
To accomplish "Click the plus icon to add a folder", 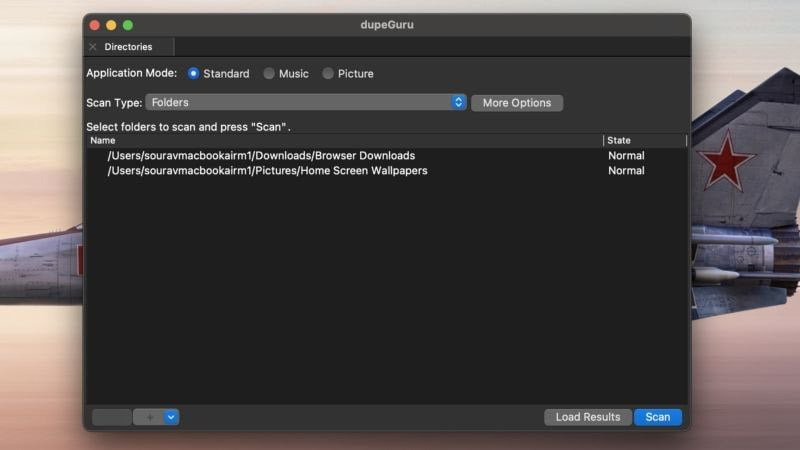I will click(149, 417).
